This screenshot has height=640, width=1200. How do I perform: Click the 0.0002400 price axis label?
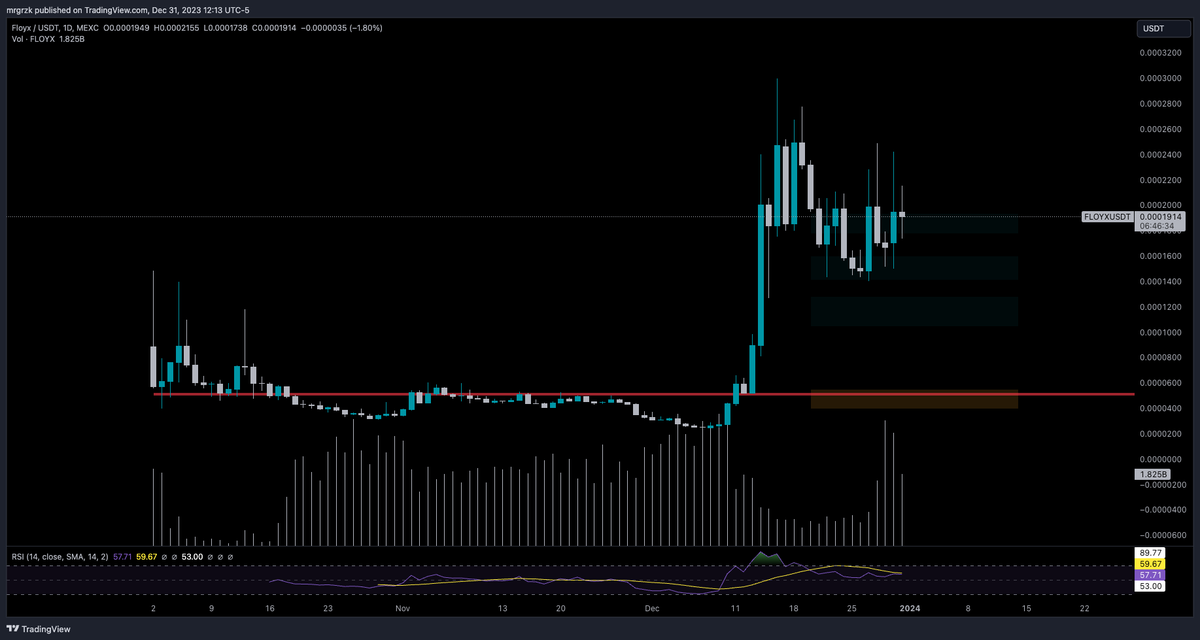[x=1160, y=155]
